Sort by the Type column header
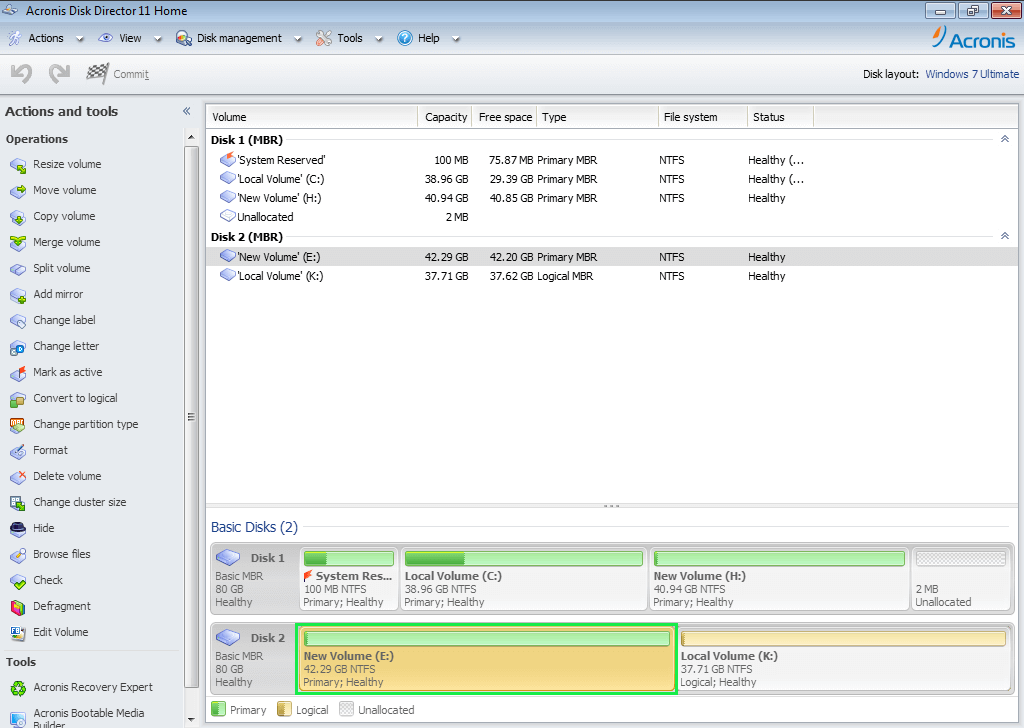 click(x=598, y=117)
